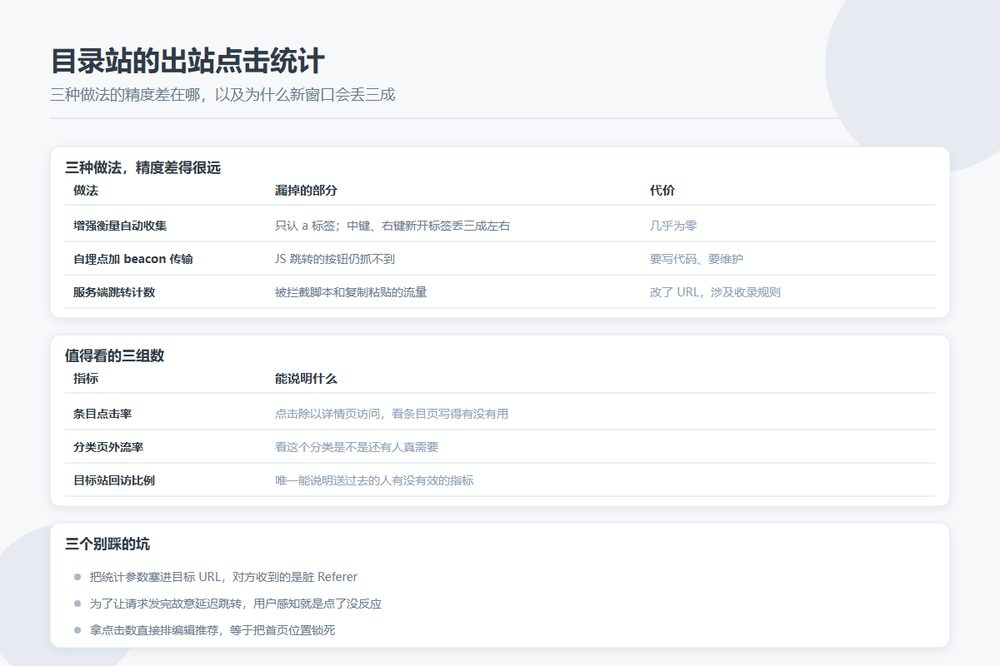Click the cell 几乎为零

pos(673,225)
